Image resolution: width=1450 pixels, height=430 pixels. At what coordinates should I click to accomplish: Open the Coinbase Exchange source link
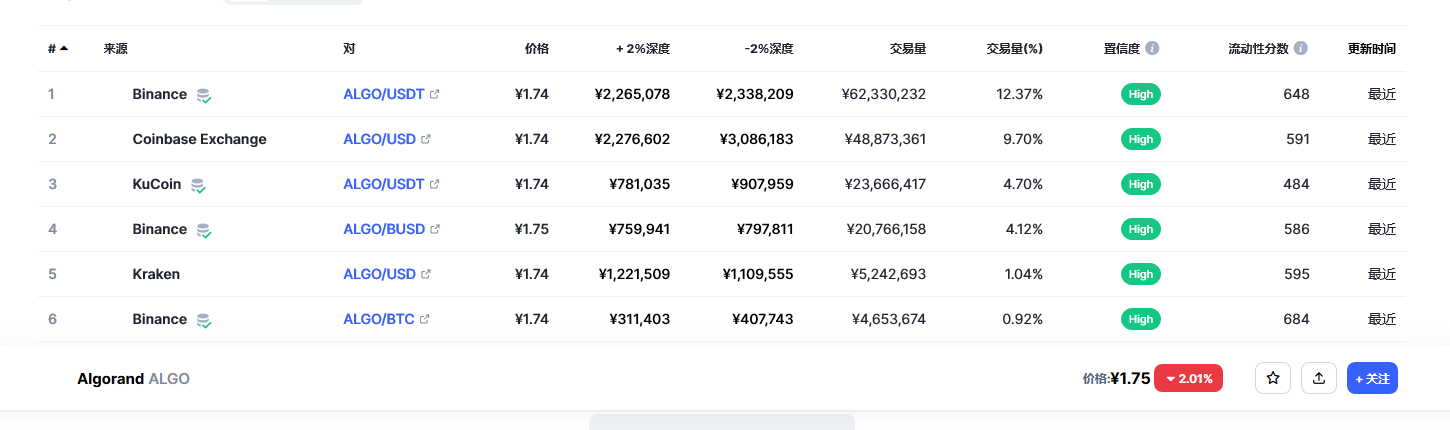tap(199, 139)
